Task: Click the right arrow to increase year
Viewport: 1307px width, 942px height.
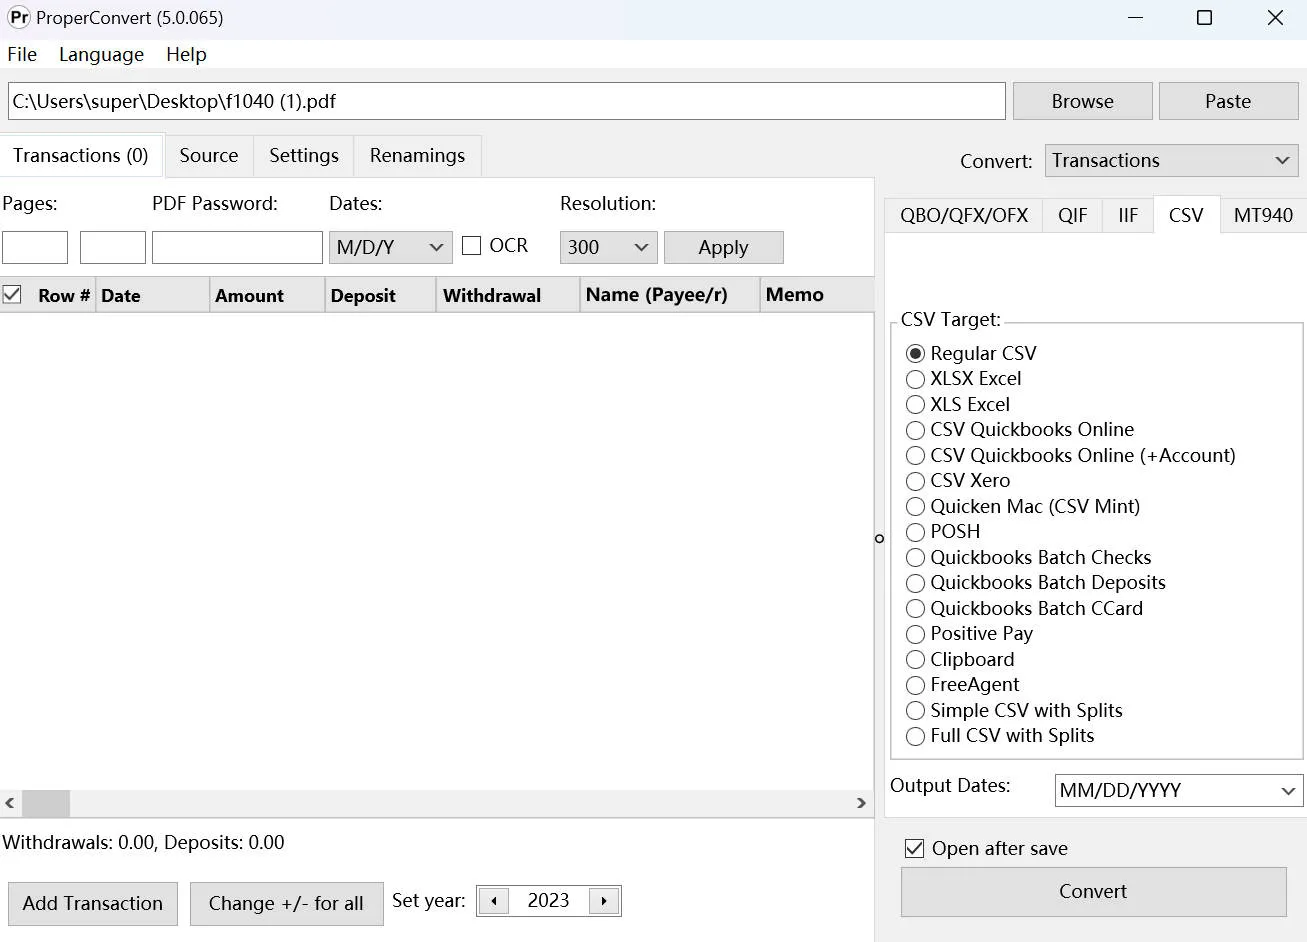Action: 604,900
